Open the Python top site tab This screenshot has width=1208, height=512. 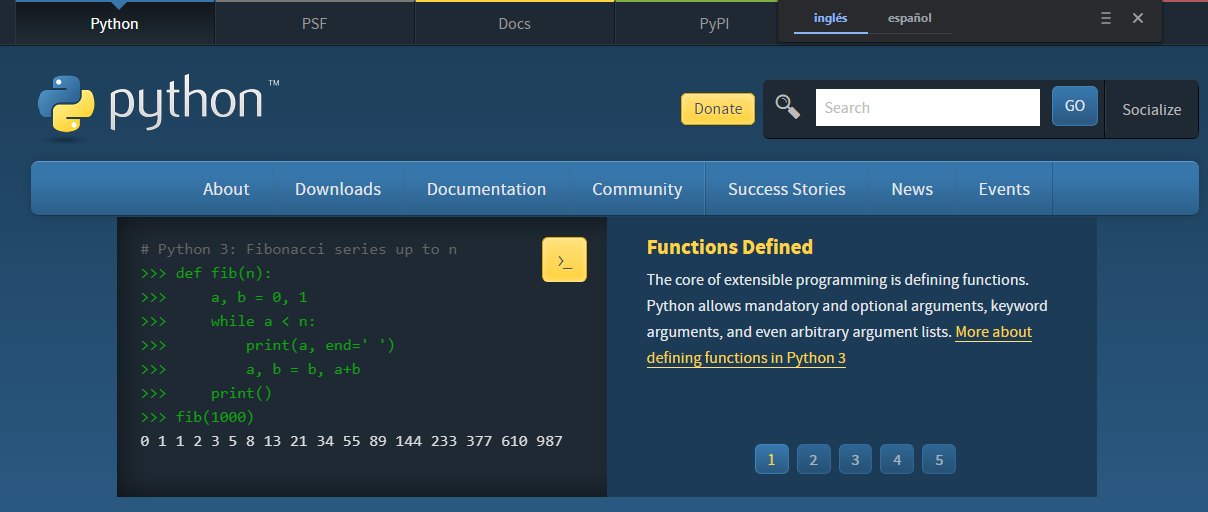click(114, 23)
